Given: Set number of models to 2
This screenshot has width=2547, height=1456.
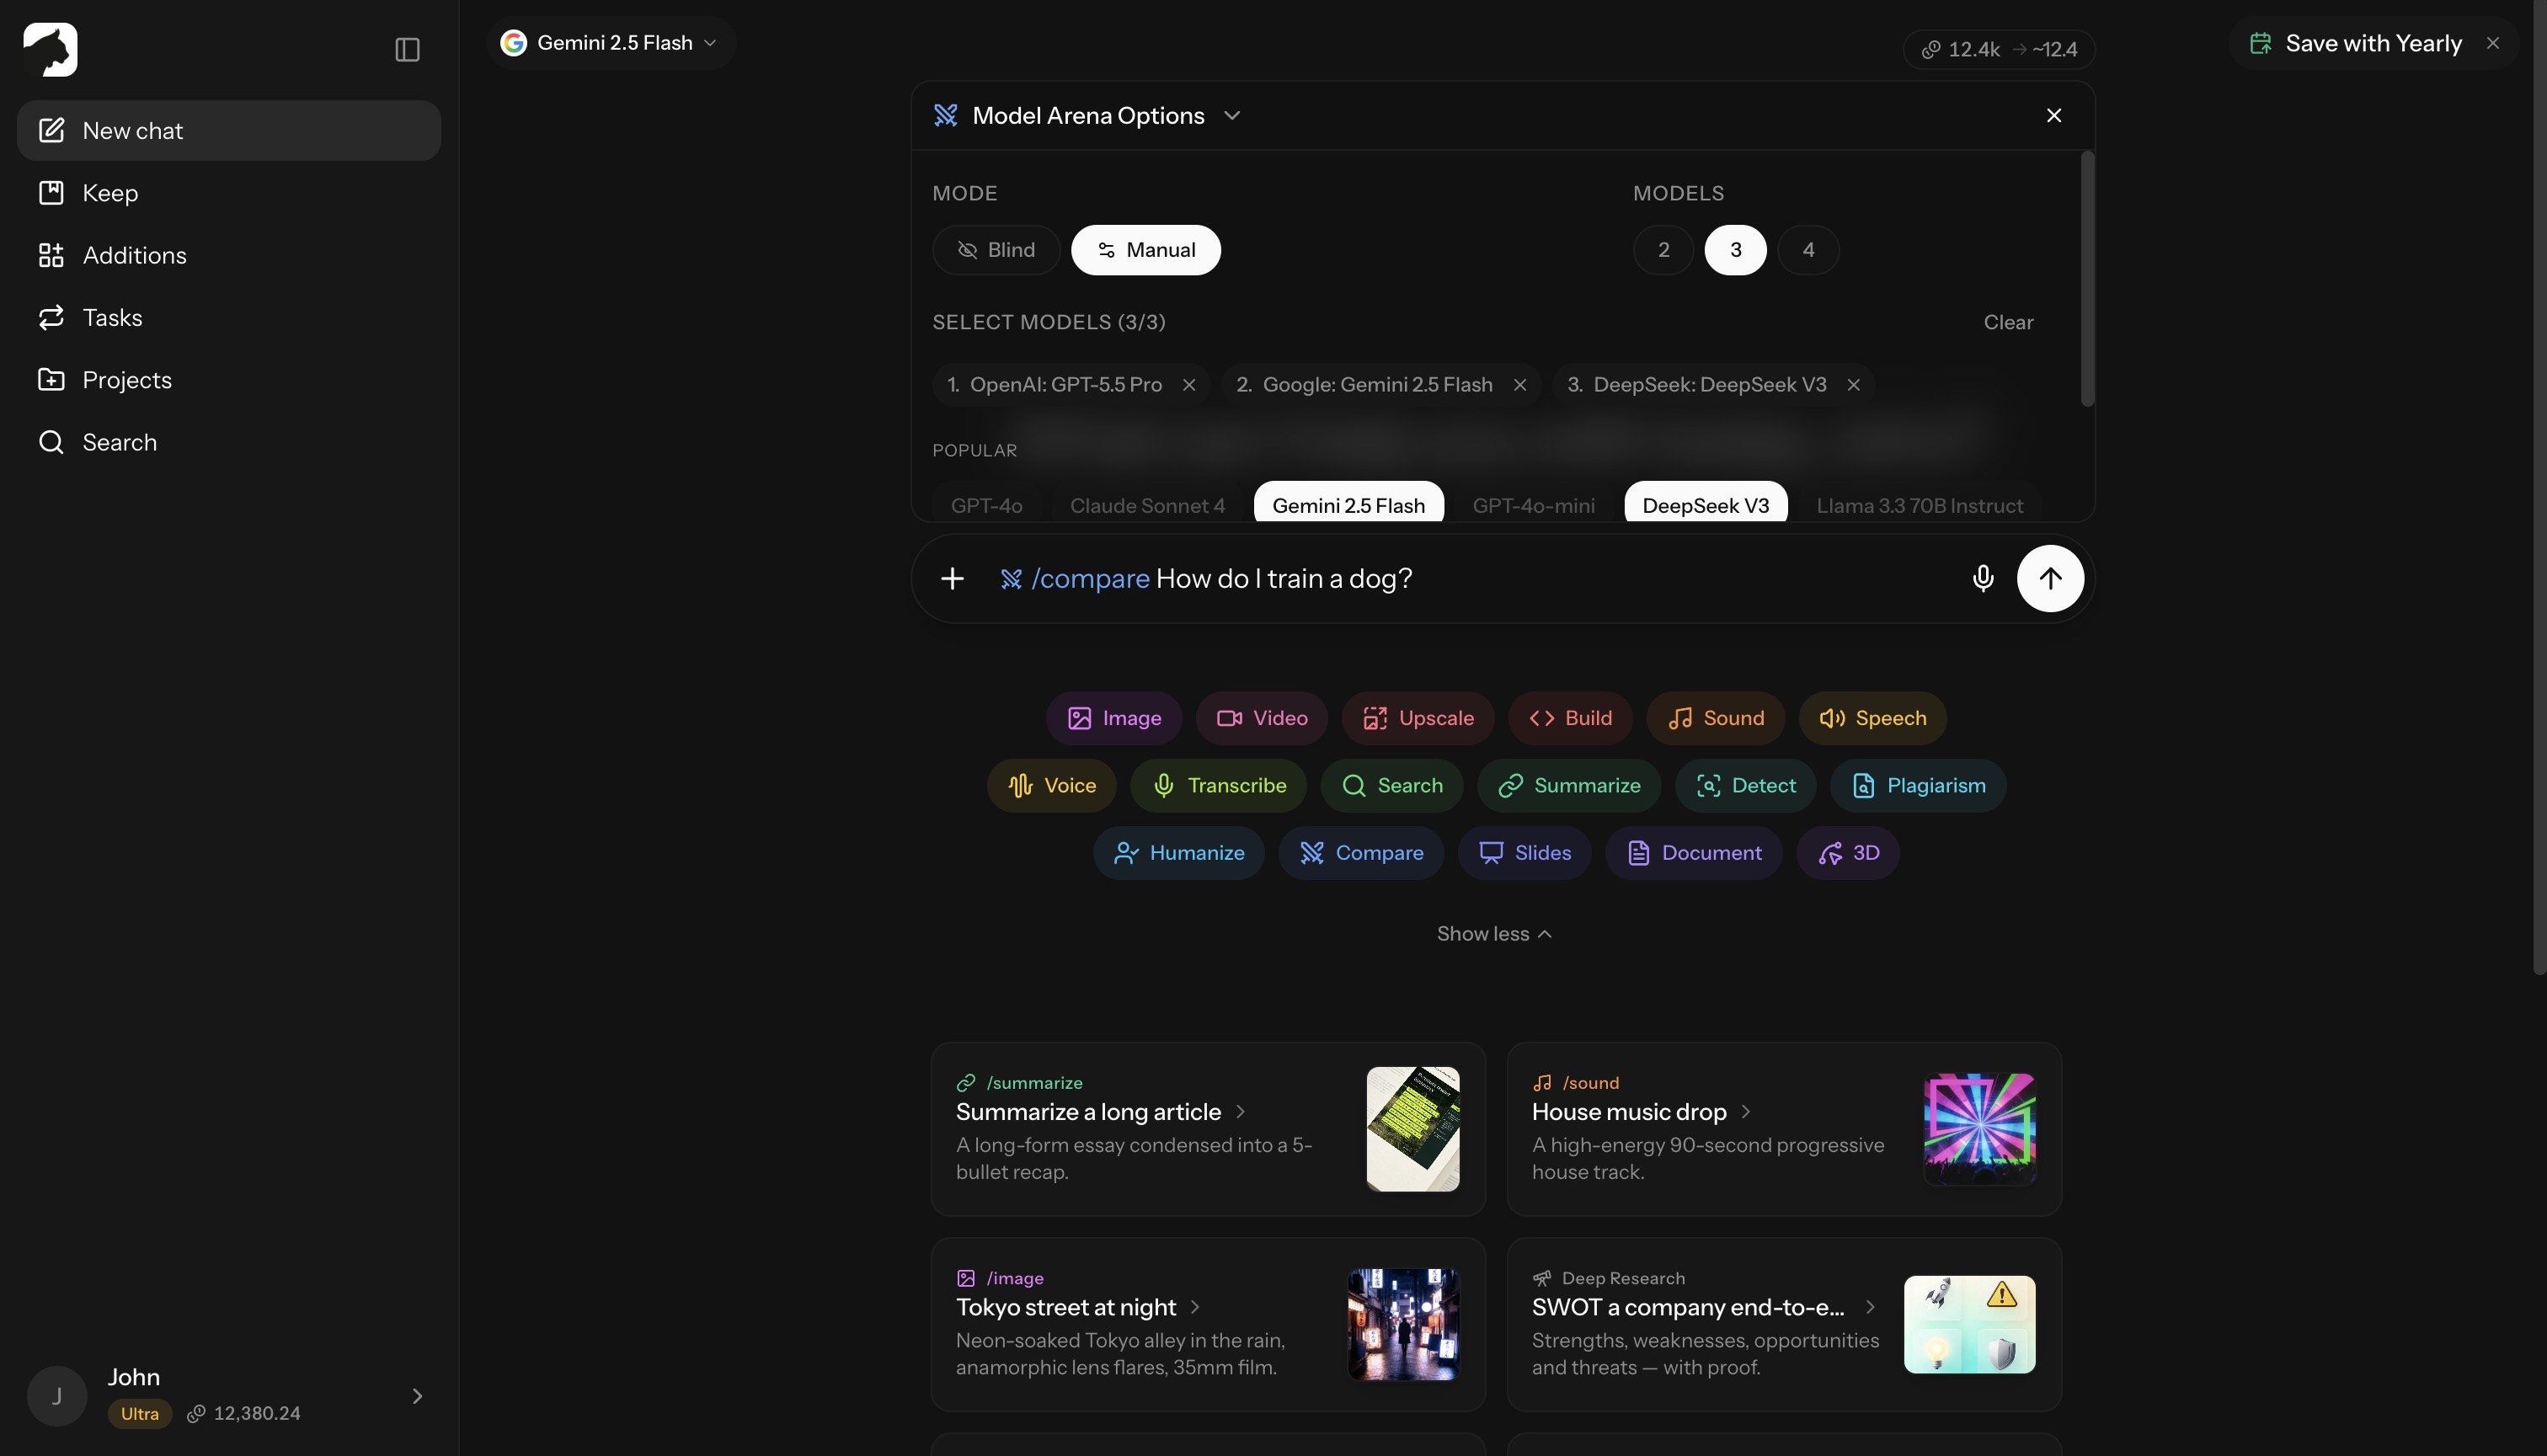Looking at the screenshot, I should point(1663,250).
